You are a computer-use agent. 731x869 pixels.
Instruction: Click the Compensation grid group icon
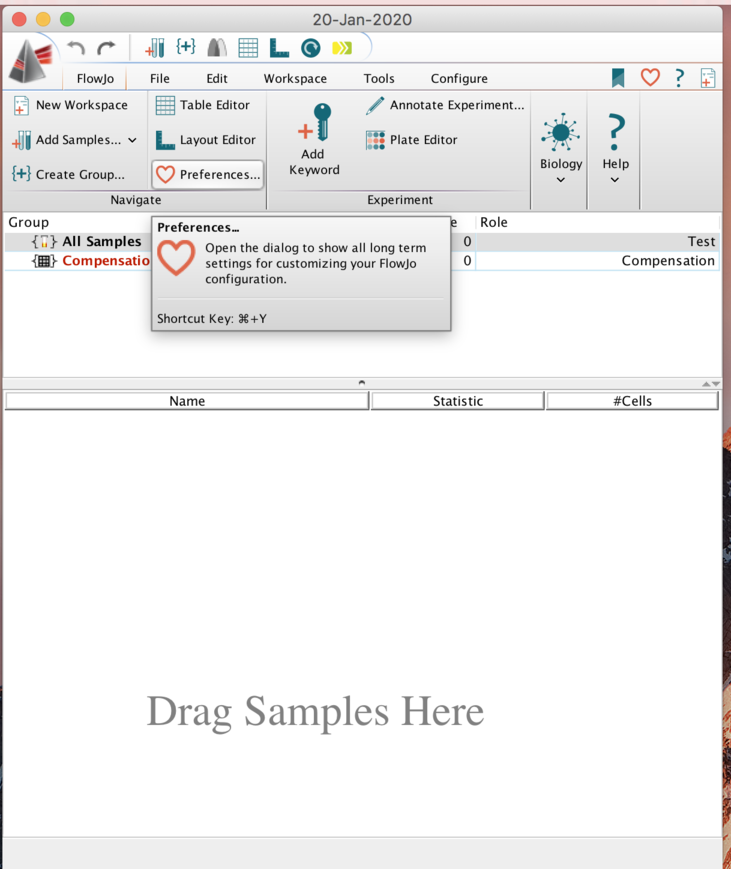pyautogui.click(x=44, y=261)
